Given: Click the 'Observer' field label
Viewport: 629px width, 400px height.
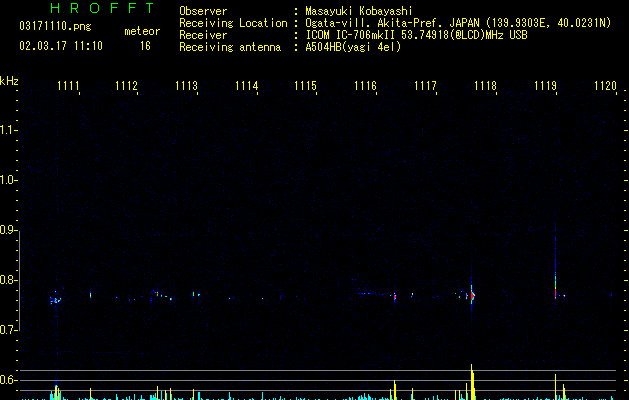Looking at the screenshot, I should coord(203,11).
